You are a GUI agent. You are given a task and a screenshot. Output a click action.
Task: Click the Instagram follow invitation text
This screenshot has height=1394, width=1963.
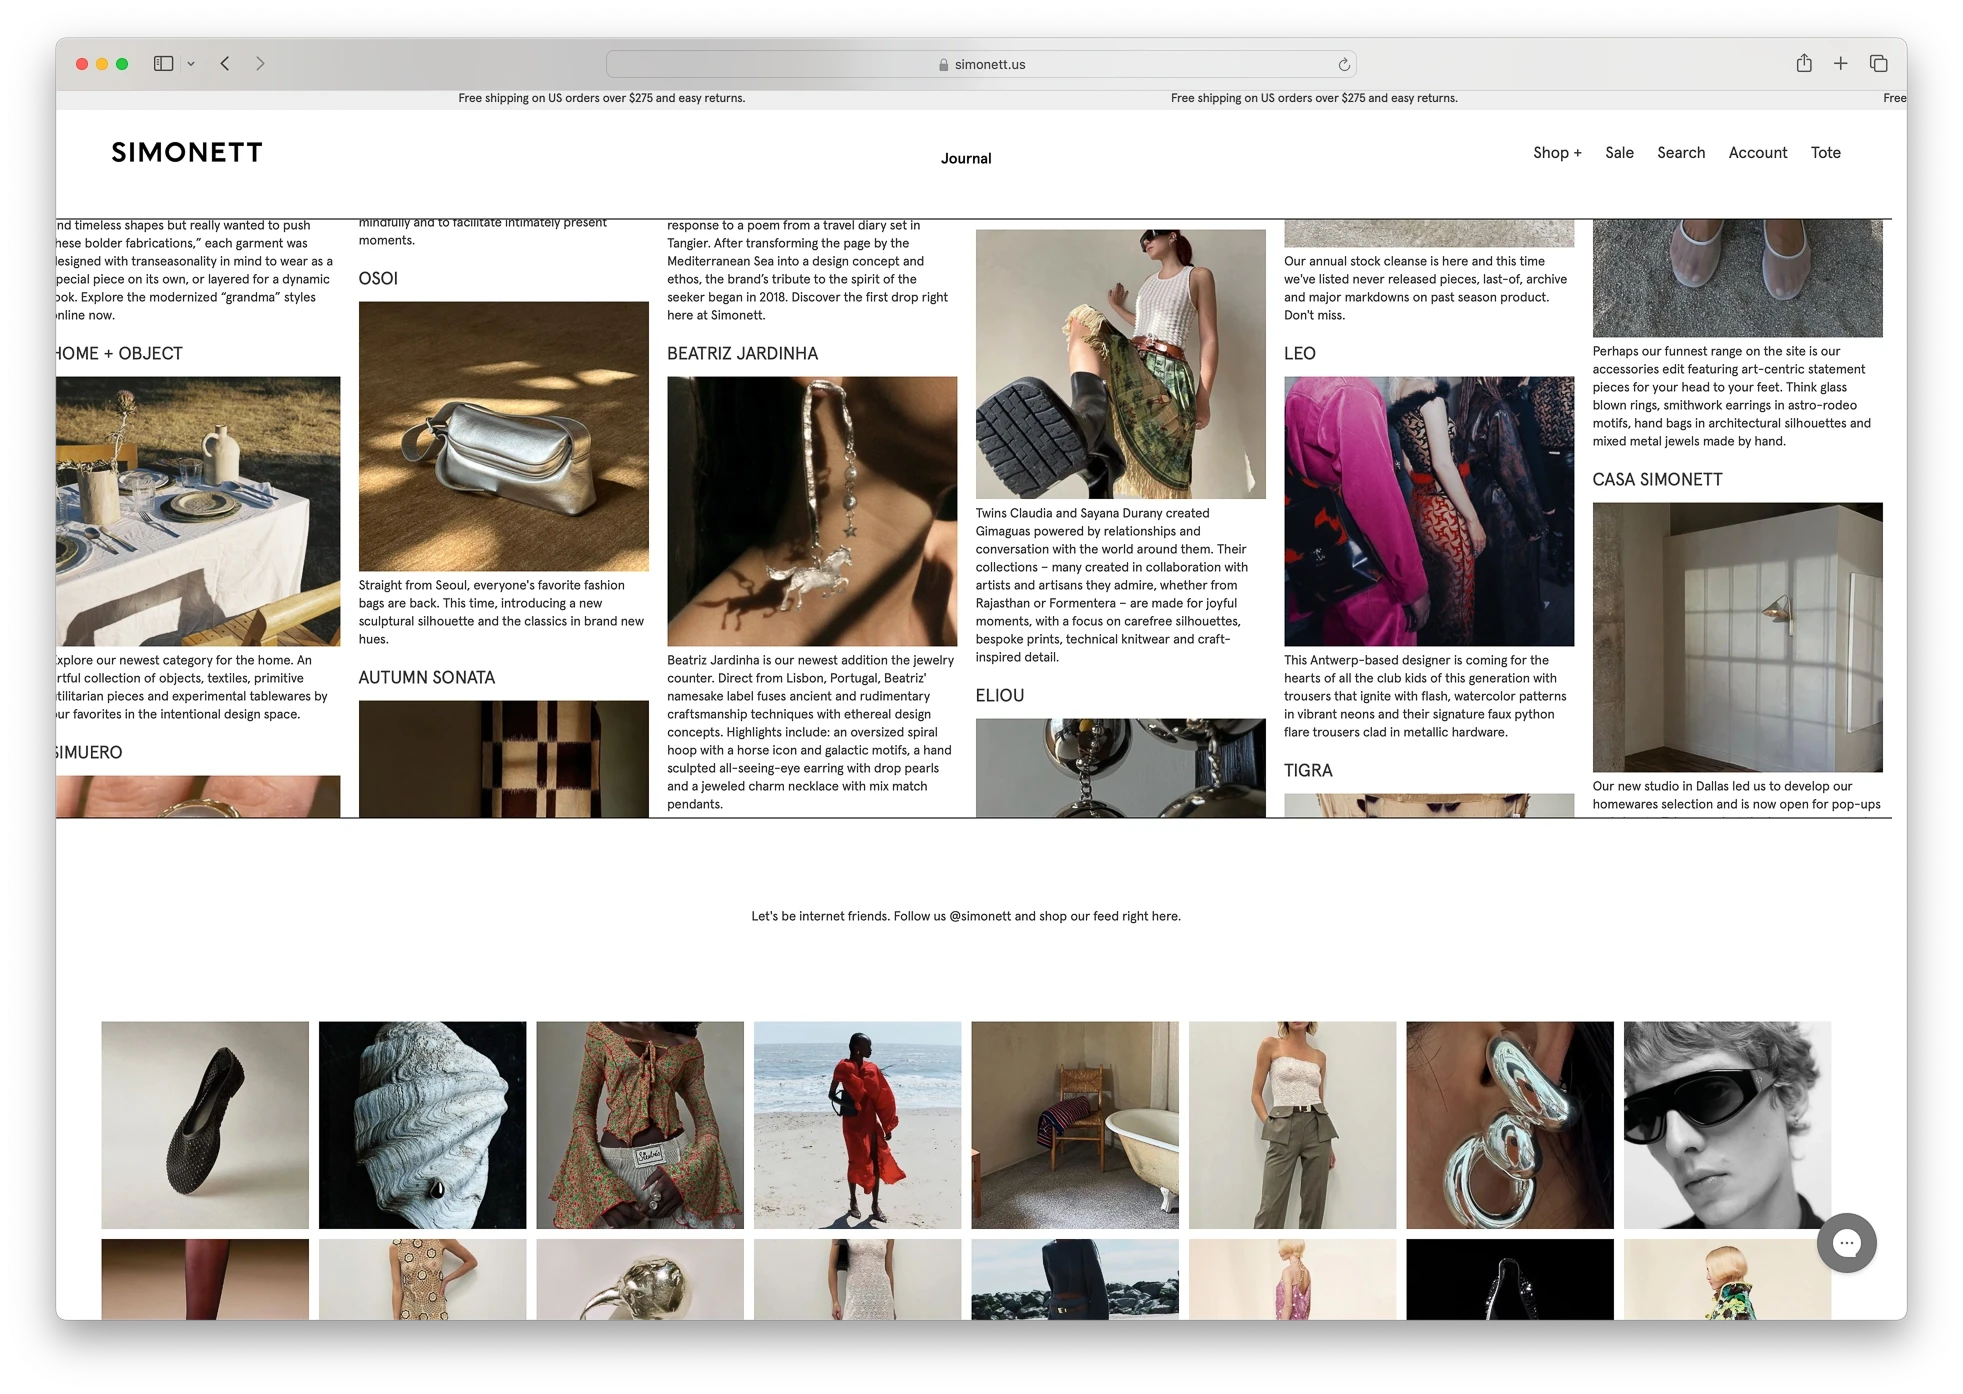click(966, 916)
